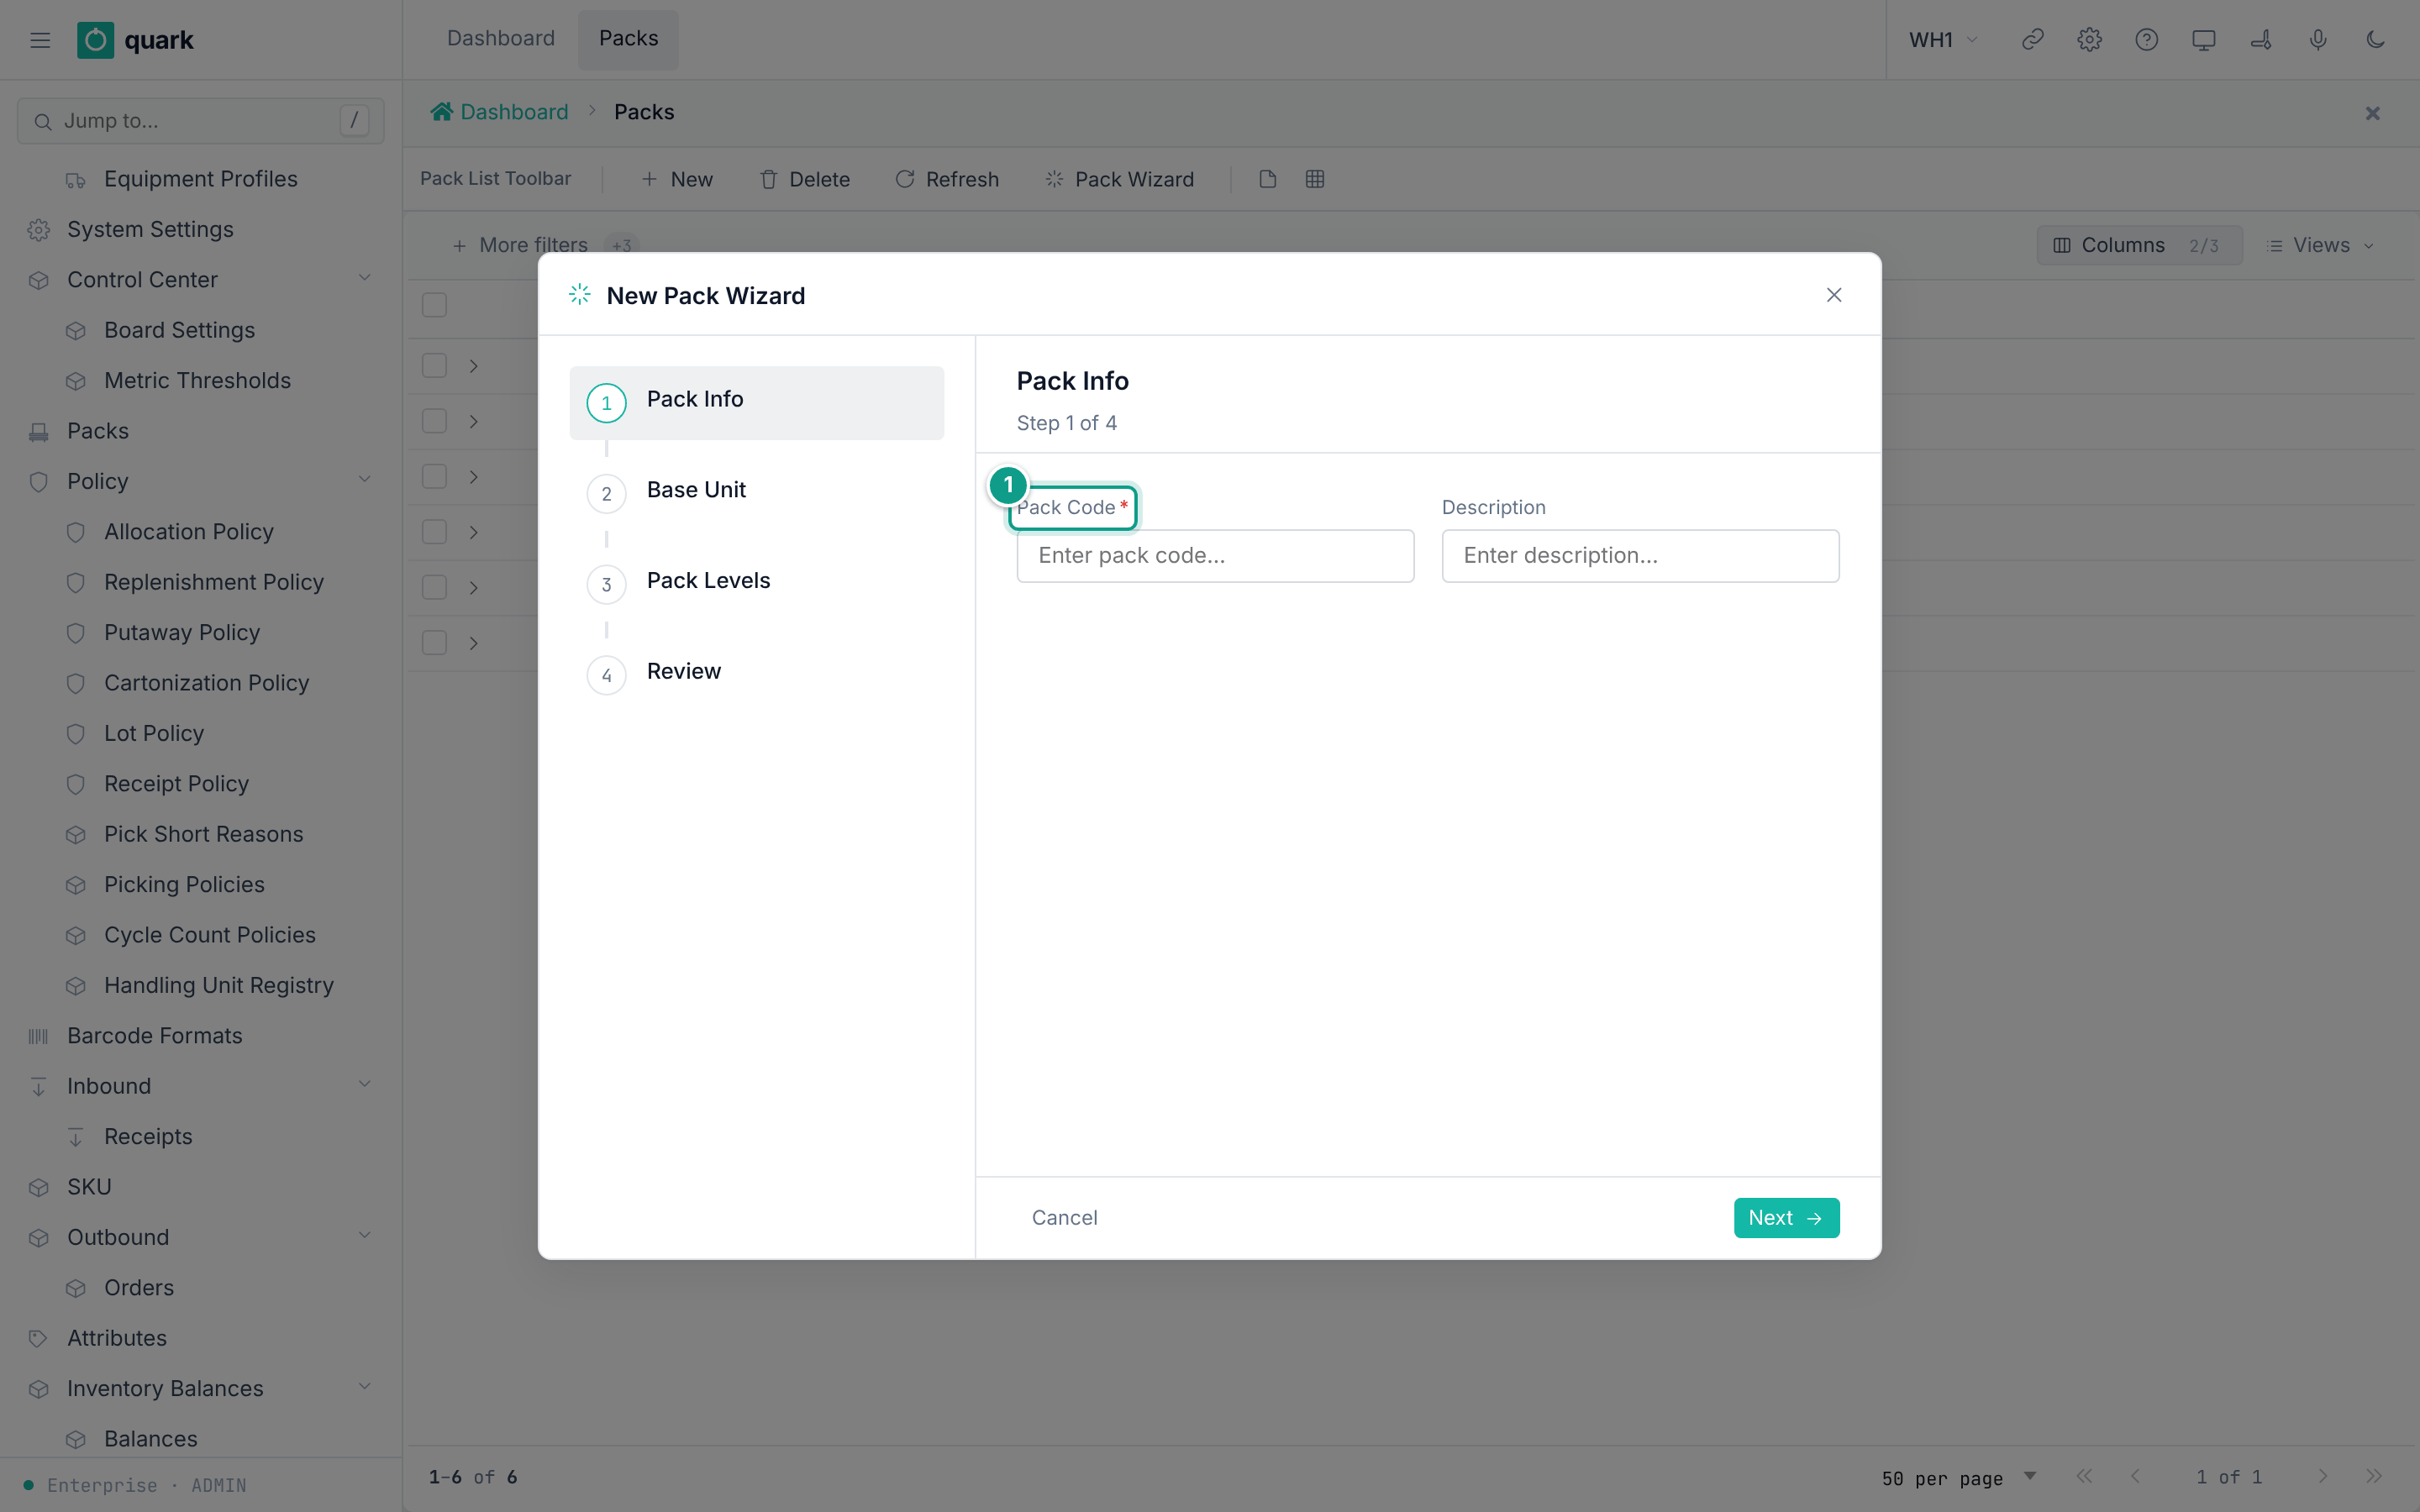This screenshot has height=1512, width=2420.
Task: Toggle the select-all header checkbox
Action: click(434, 305)
